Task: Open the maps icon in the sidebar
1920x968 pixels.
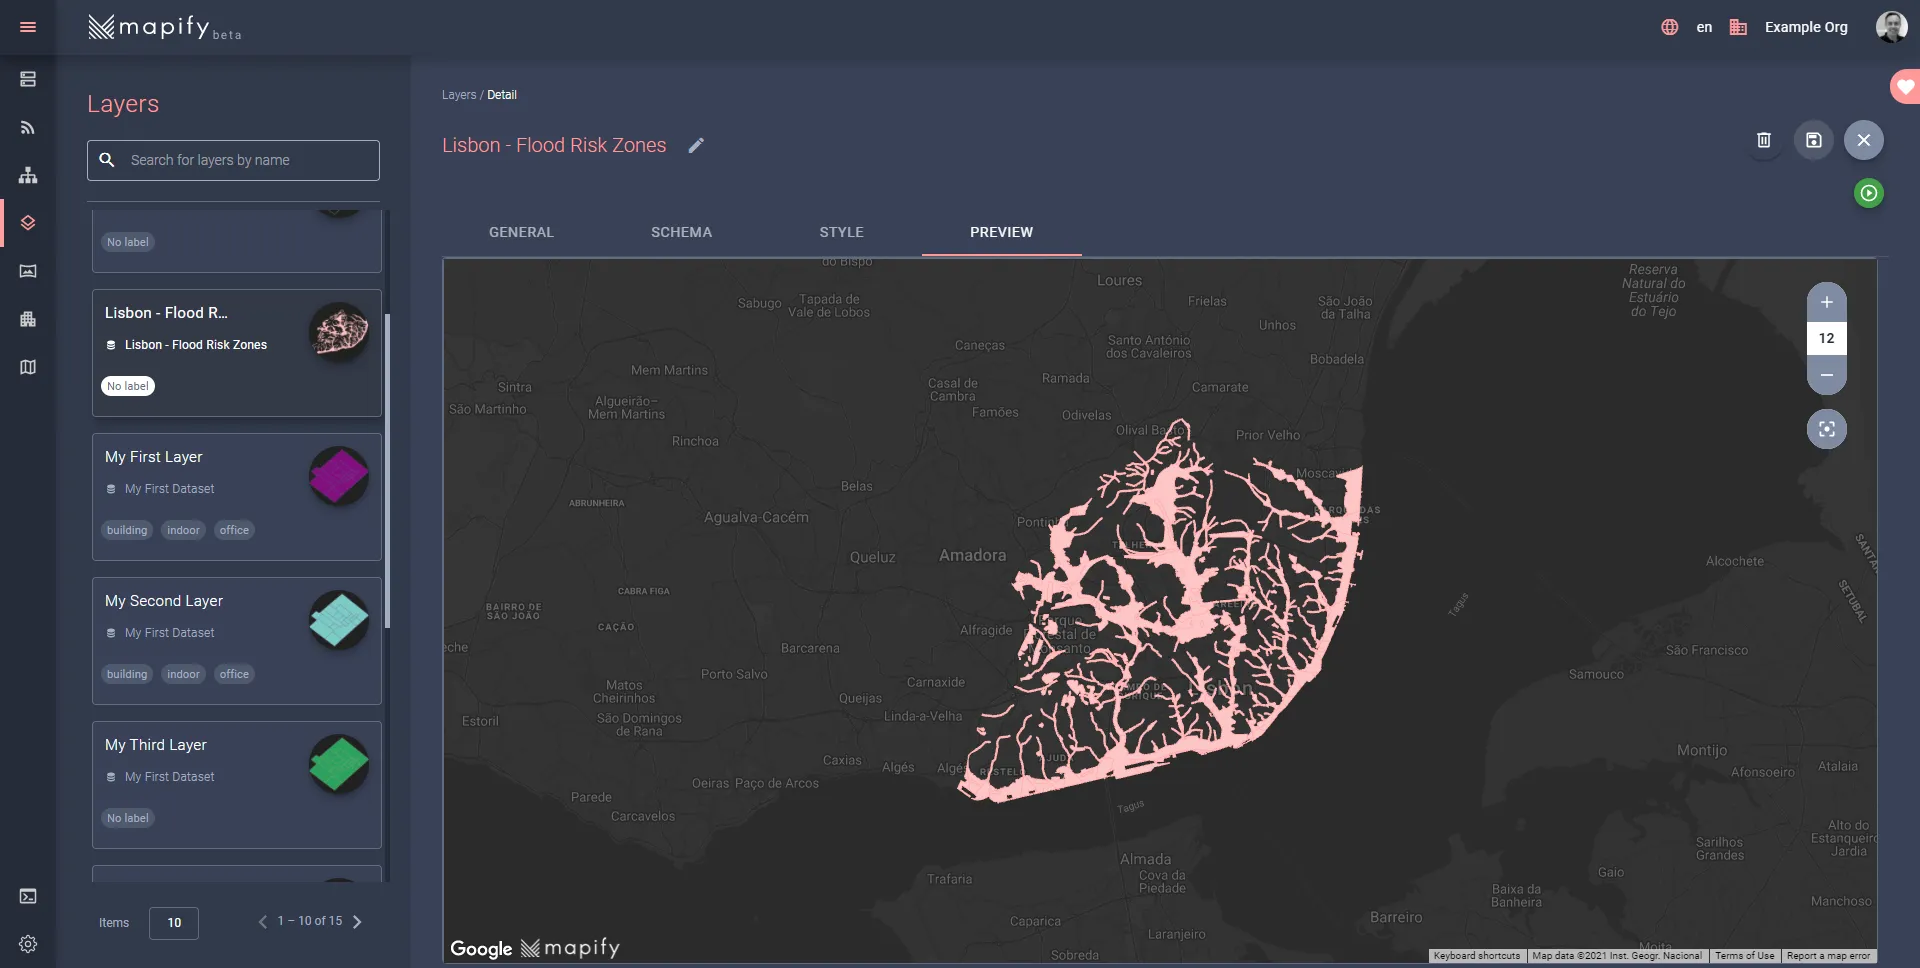Action: tap(28, 367)
